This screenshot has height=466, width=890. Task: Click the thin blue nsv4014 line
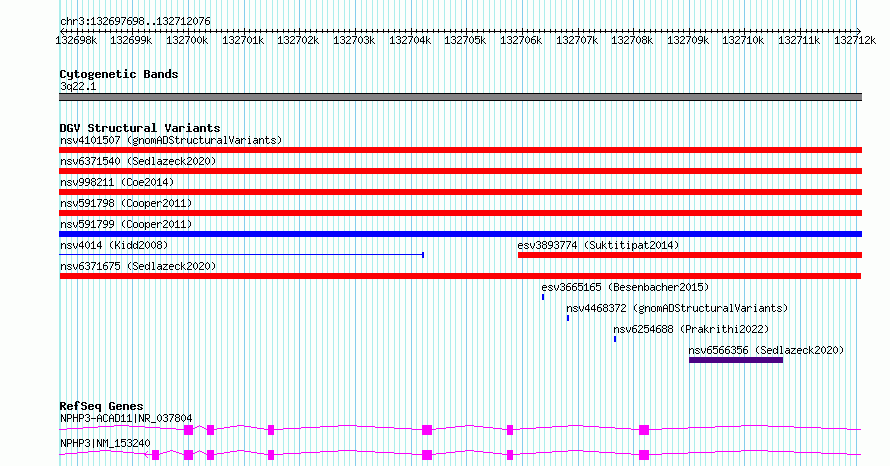coord(241,255)
